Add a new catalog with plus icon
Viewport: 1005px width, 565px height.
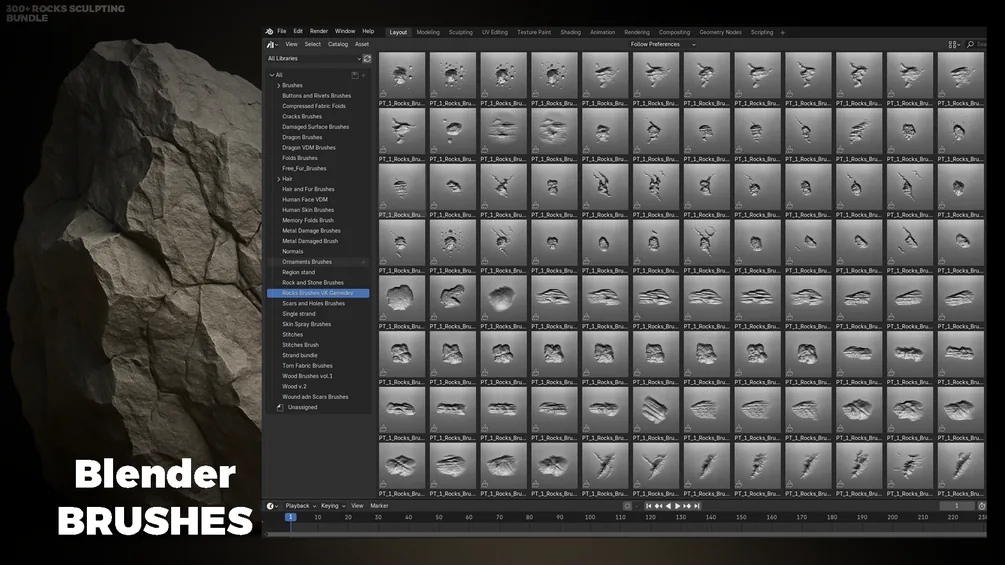coord(364,75)
